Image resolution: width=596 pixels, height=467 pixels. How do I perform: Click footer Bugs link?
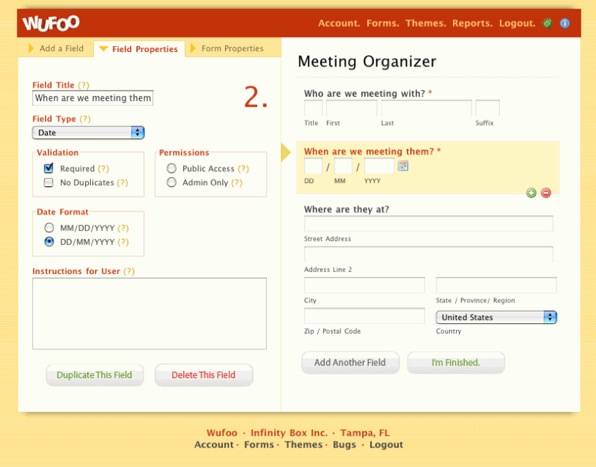344,445
